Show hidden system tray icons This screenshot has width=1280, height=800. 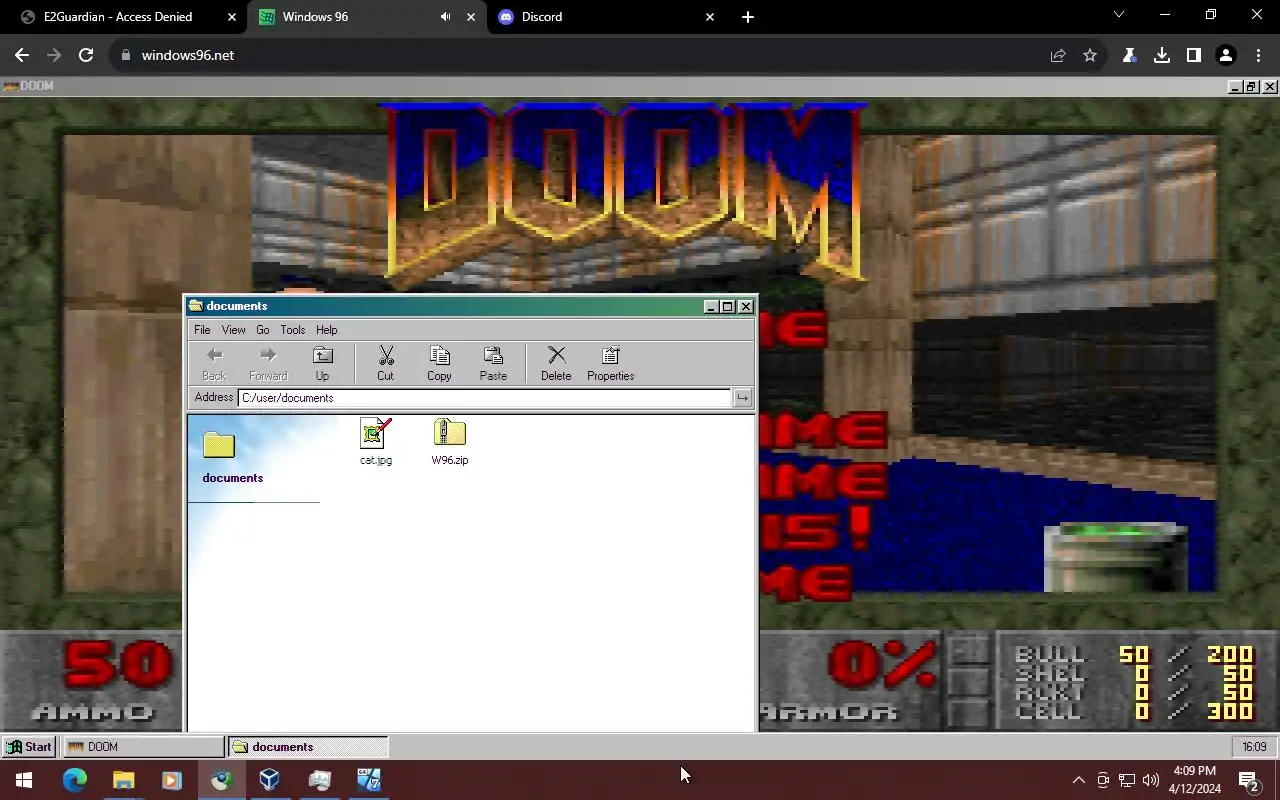[x=1078, y=780]
